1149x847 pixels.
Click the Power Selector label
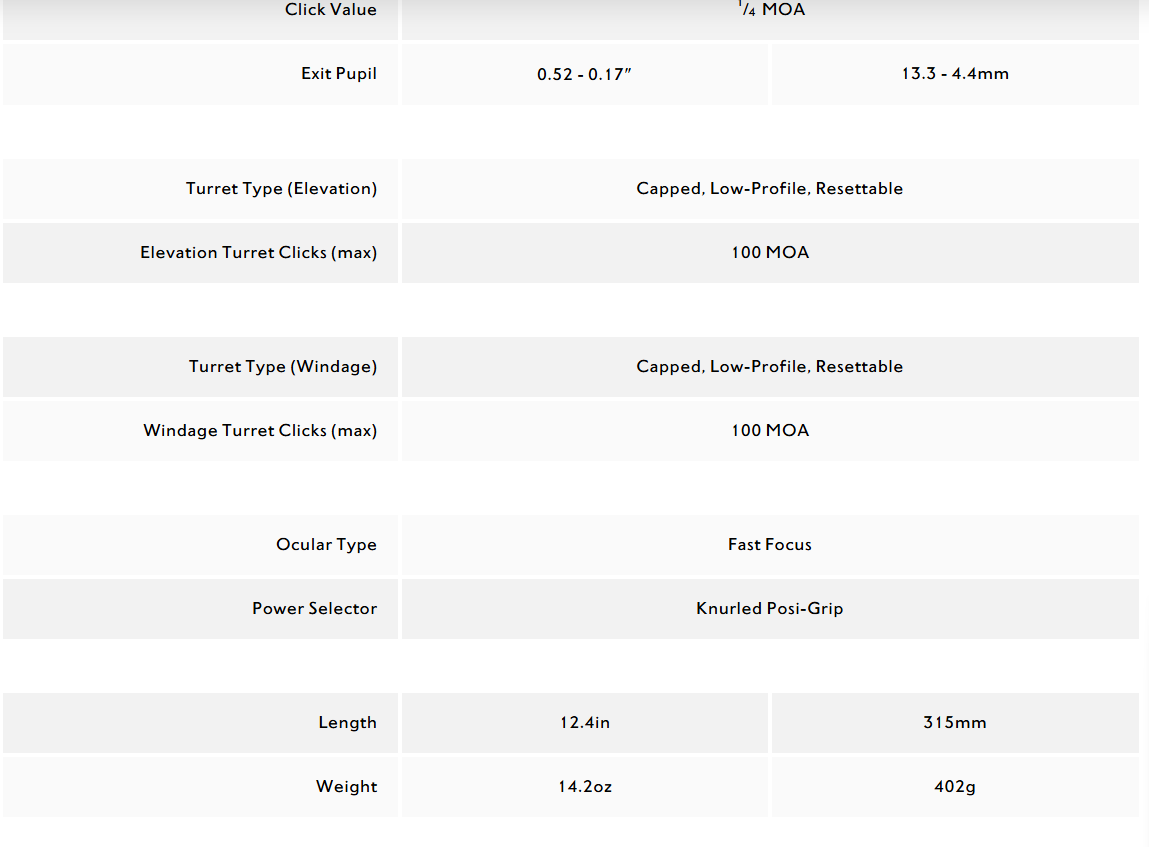click(314, 609)
